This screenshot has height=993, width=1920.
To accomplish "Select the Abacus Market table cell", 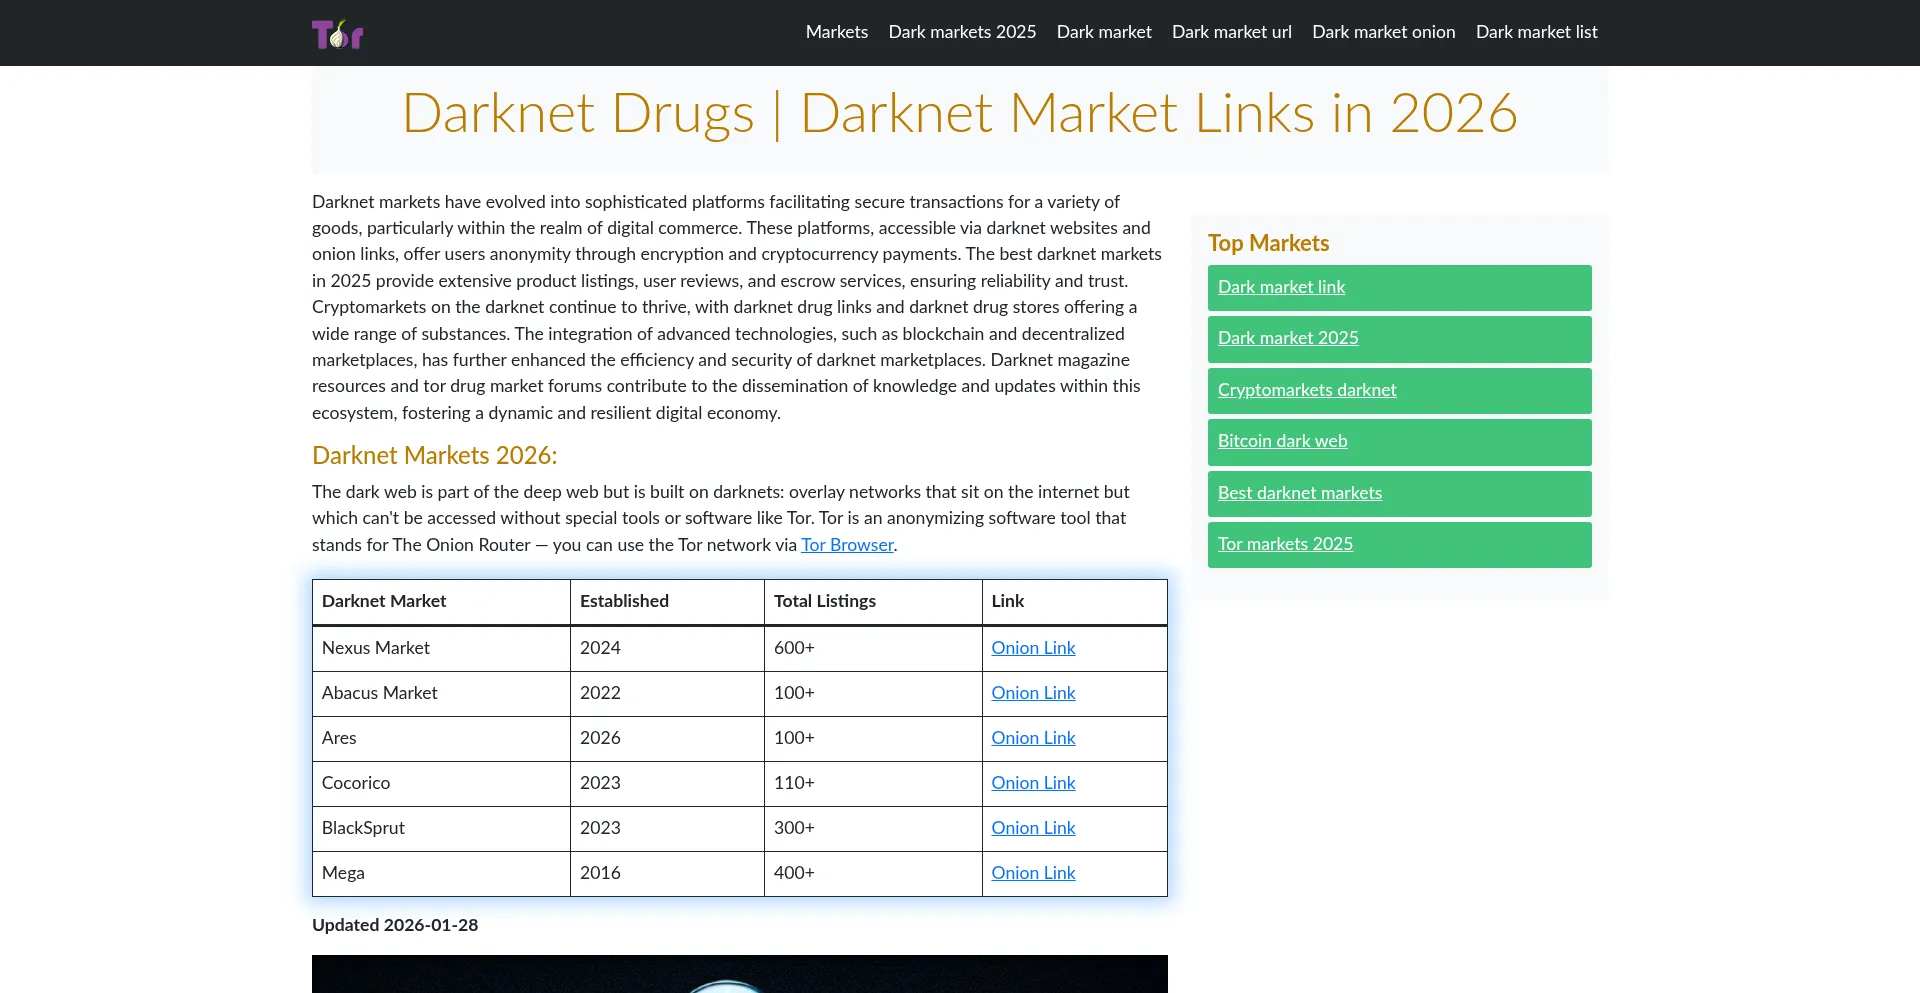I will [441, 694].
